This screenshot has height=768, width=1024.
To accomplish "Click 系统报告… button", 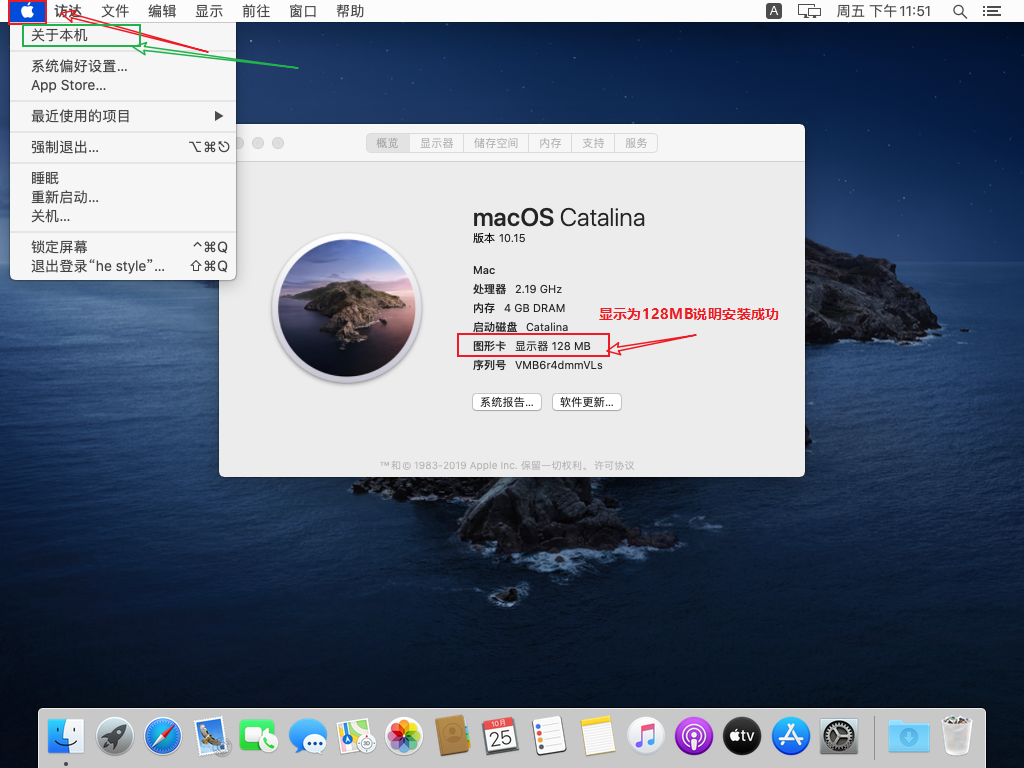I will point(507,402).
